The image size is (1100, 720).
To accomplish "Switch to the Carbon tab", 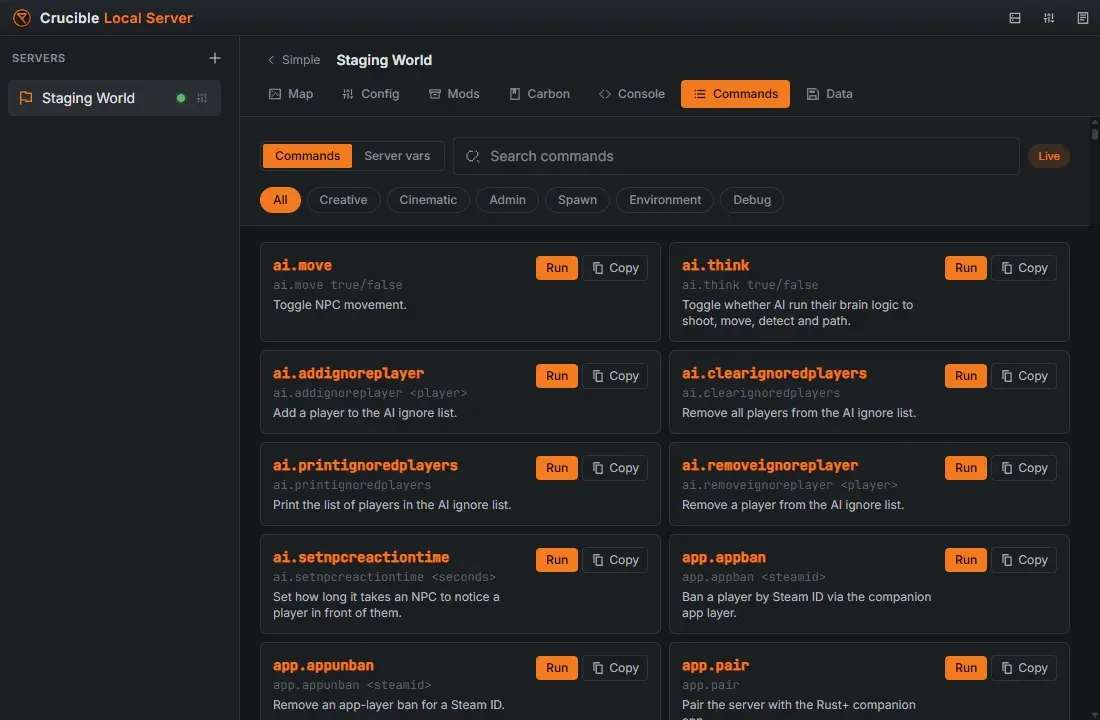I will (x=539, y=93).
